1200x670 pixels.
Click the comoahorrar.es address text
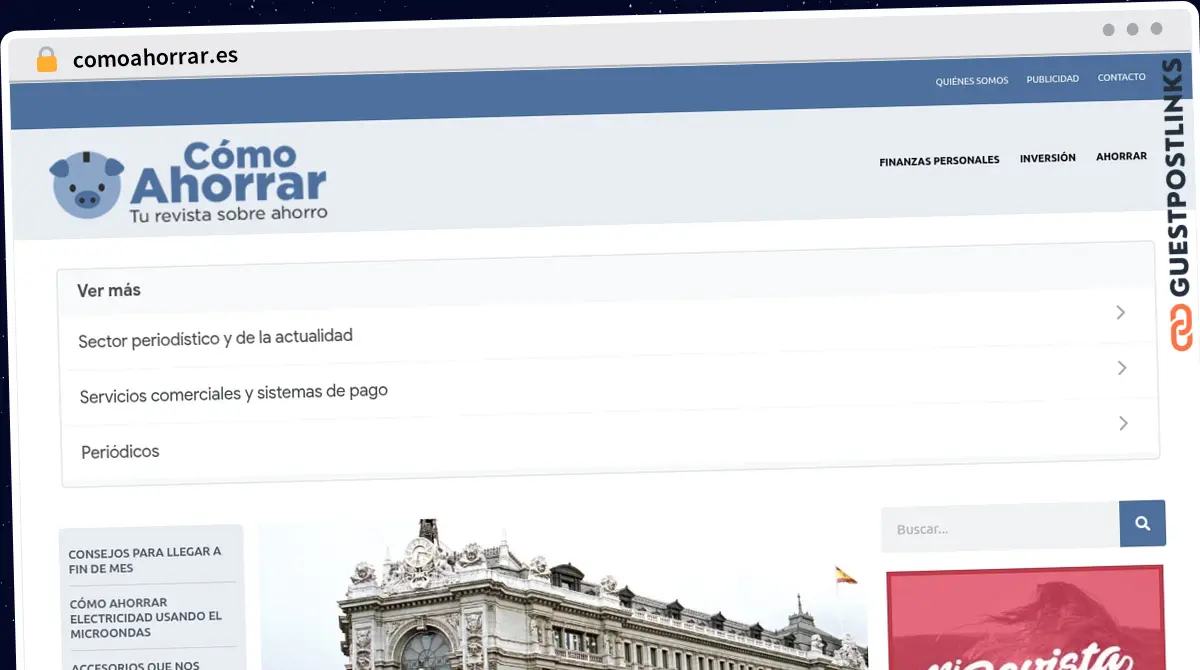[x=155, y=58]
